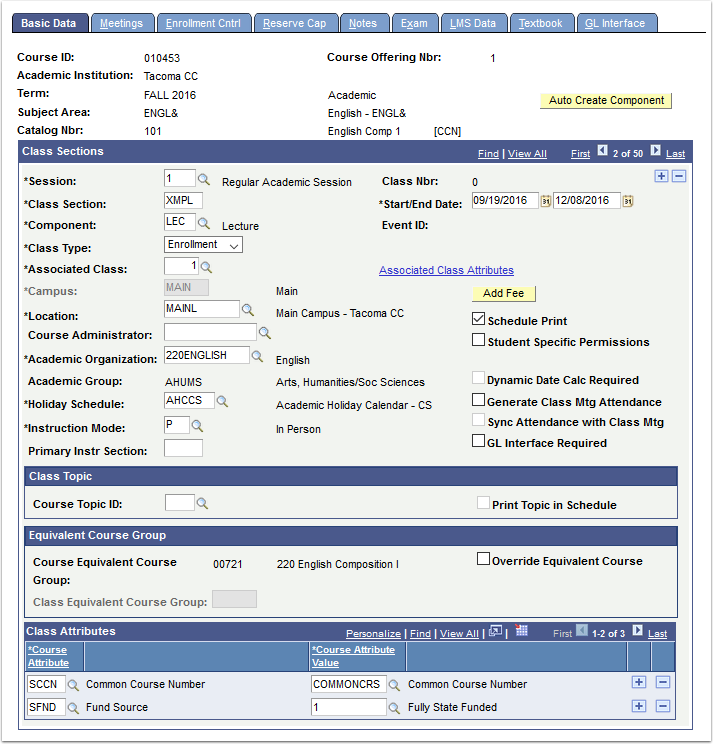Open the SFND course attribute lookup

pos(73,708)
